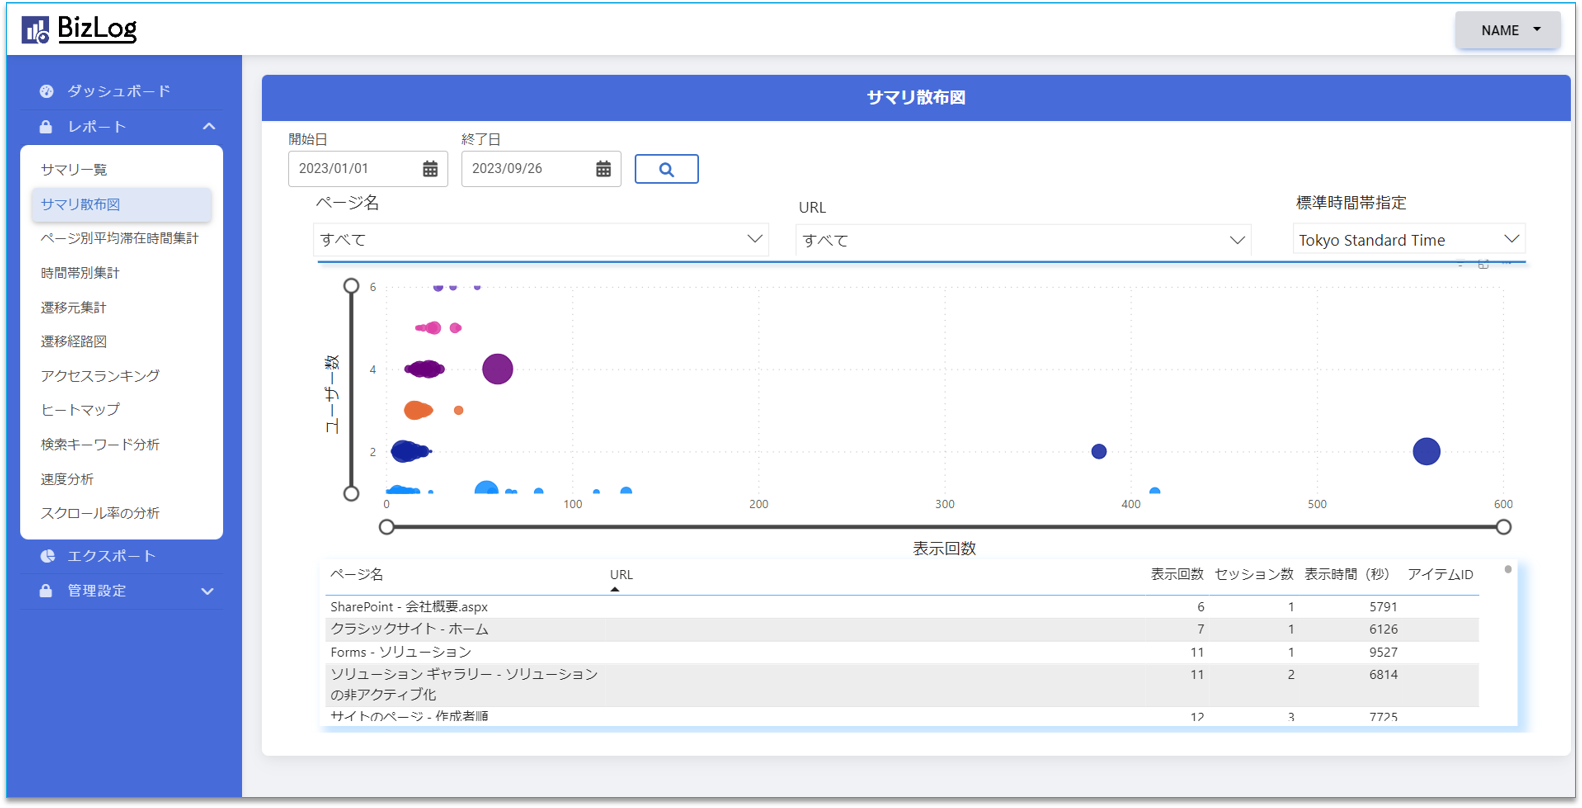Open the ダッシュボード gauge icon
The width and height of the screenshot is (1582, 808).
click(x=47, y=91)
